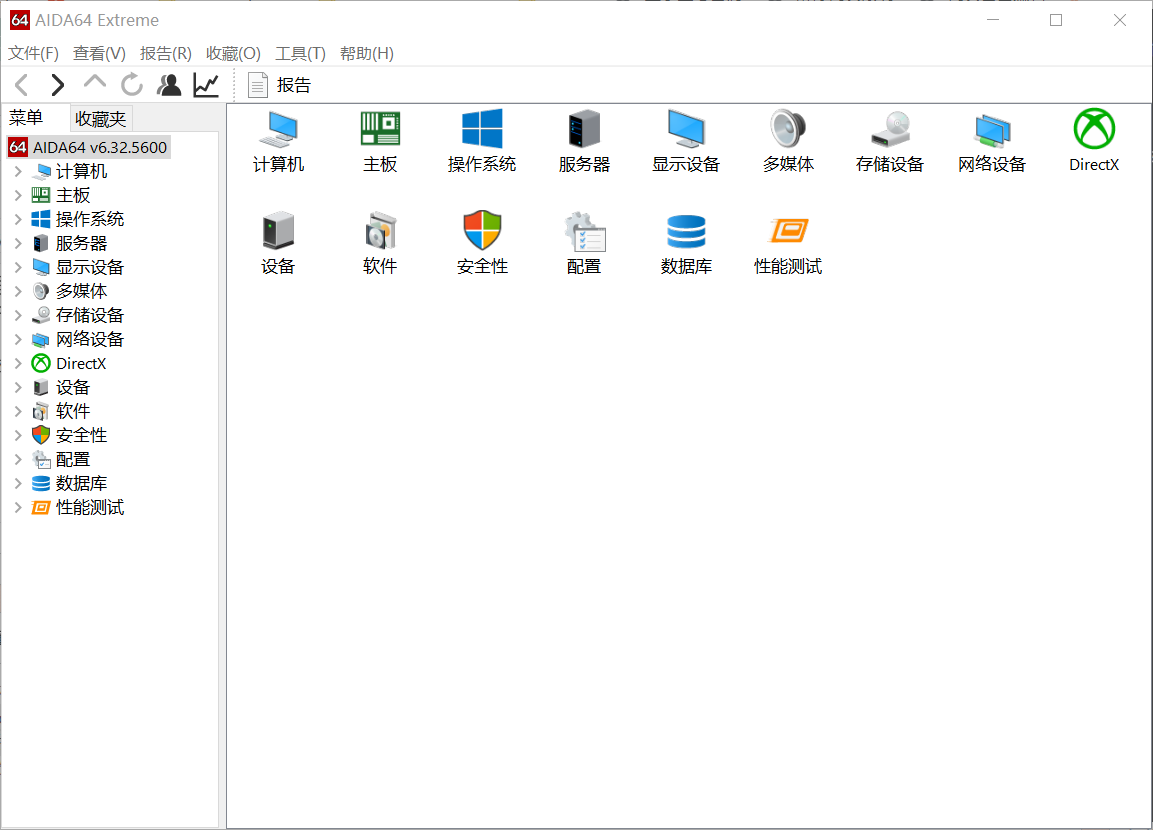
Task: Click the back arrow in the toolbar
Action: 21,85
